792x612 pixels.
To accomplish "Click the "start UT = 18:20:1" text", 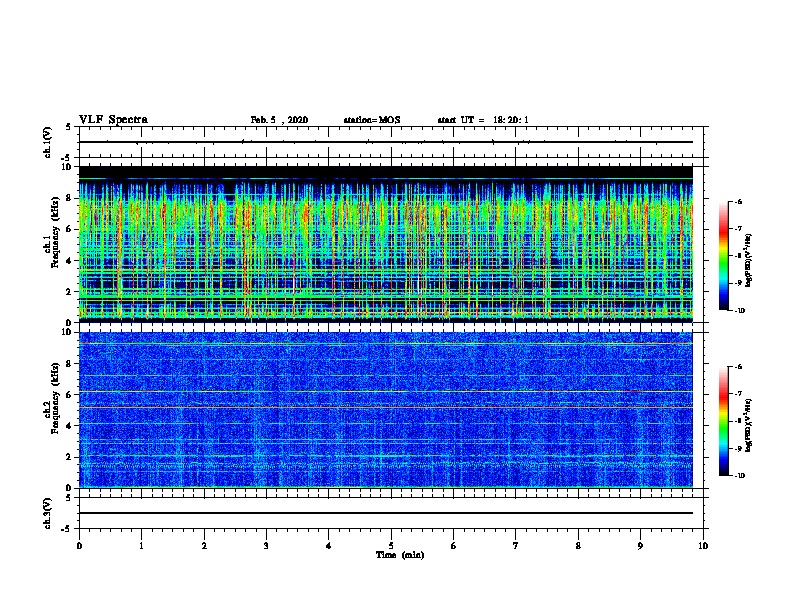I will [x=483, y=120].
